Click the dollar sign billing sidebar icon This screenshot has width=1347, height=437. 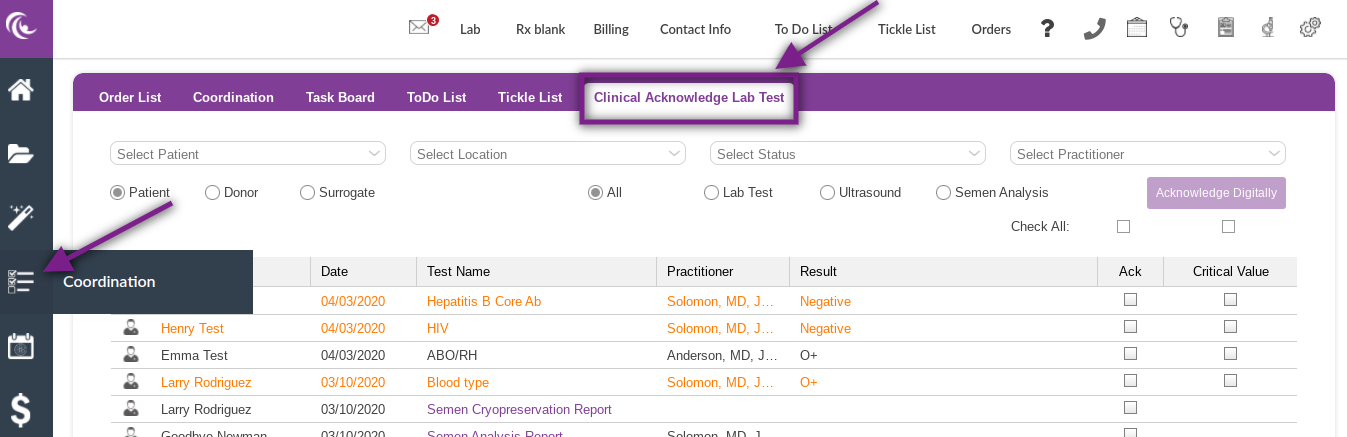[x=21, y=410]
